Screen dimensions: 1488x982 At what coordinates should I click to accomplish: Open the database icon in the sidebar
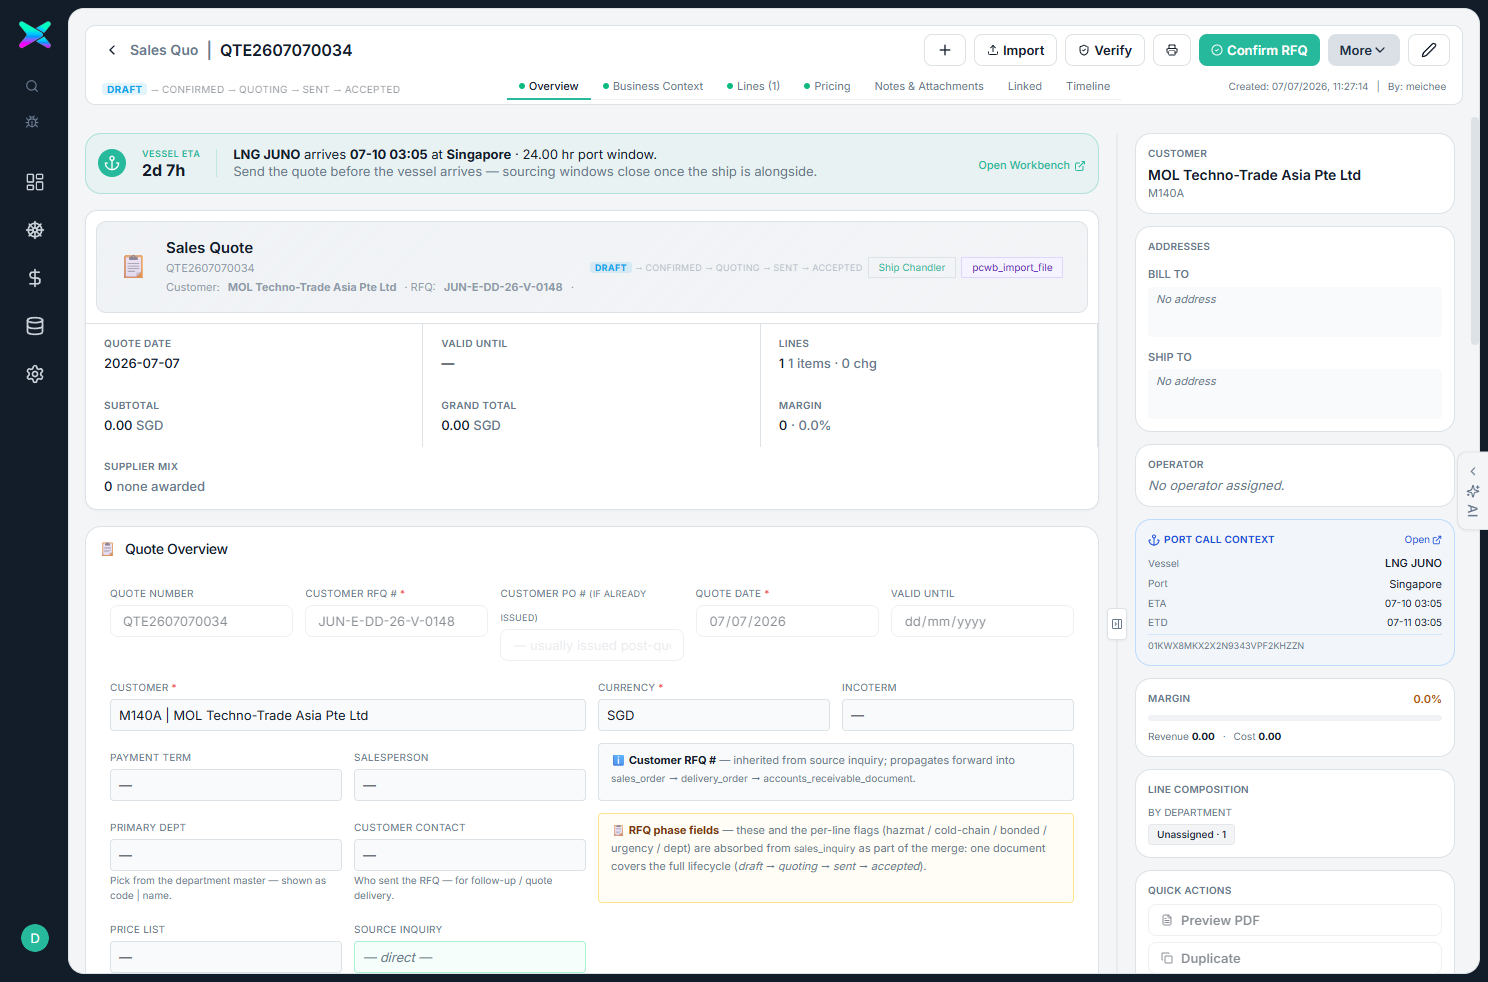[x=35, y=326]
